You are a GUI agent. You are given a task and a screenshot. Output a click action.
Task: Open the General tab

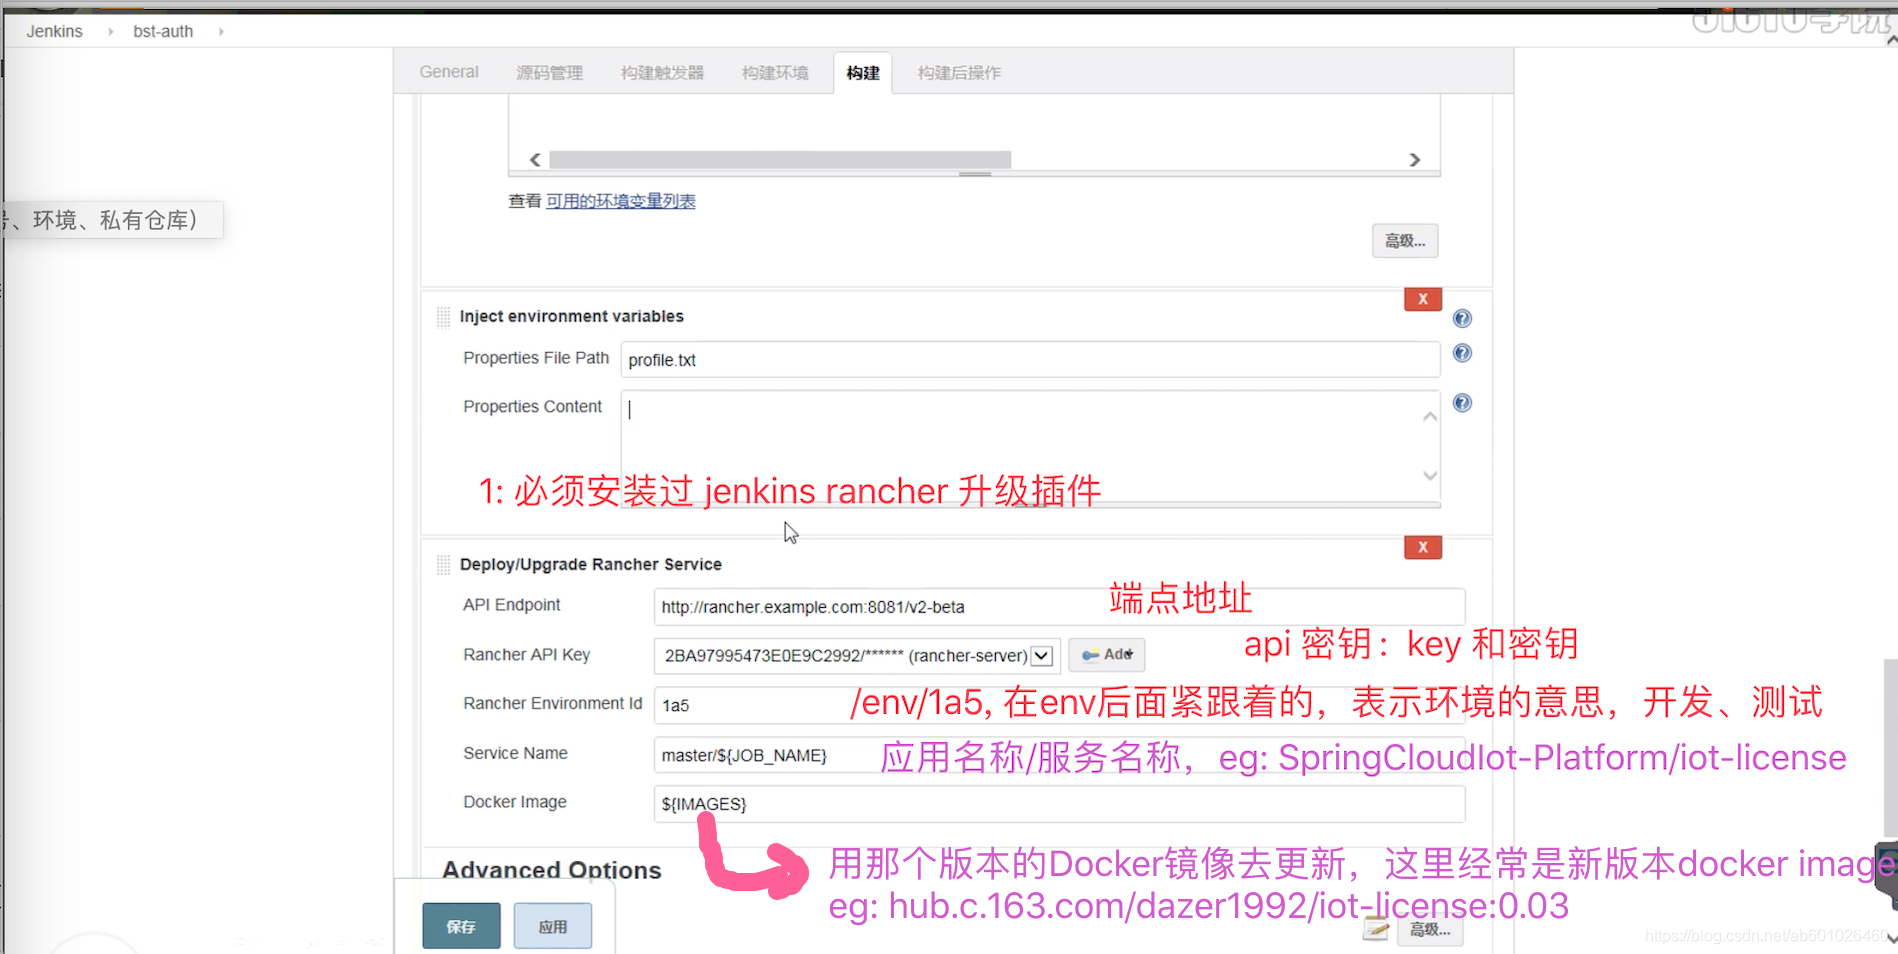tap(449, 72)
